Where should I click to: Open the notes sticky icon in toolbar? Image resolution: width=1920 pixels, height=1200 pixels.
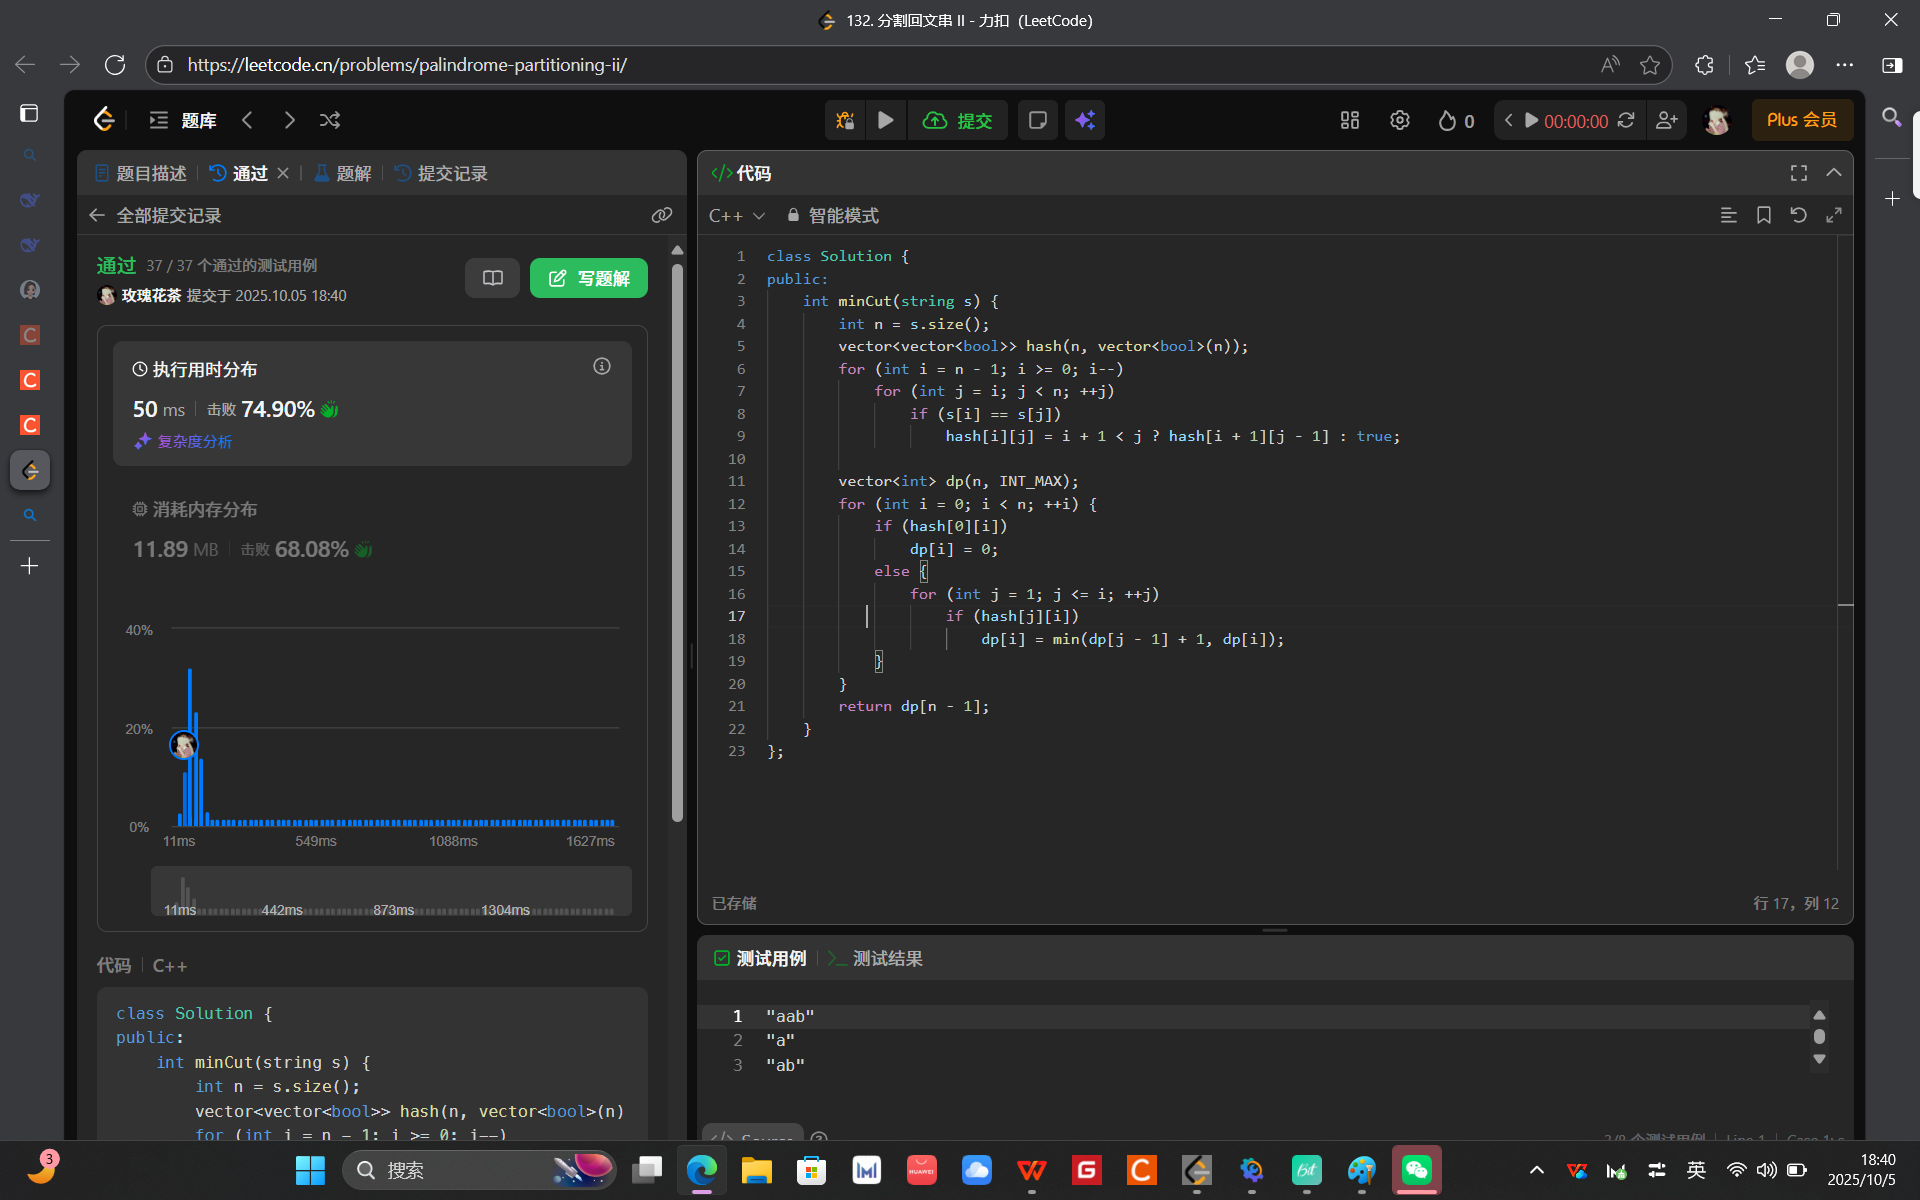click(1037, 120)
